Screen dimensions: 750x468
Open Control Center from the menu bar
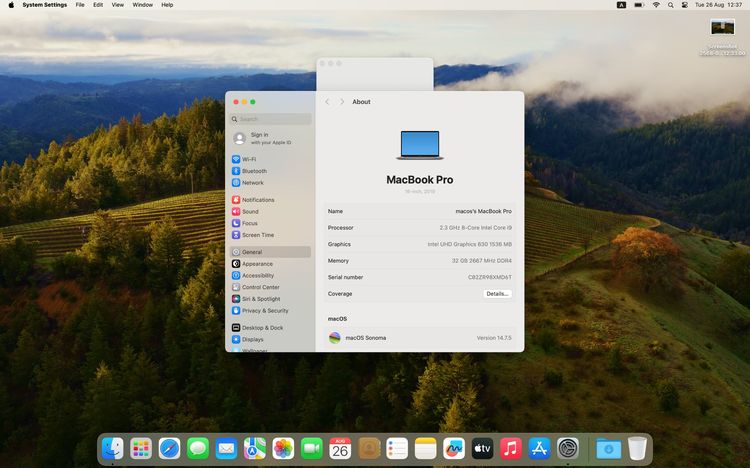(684, 5)
